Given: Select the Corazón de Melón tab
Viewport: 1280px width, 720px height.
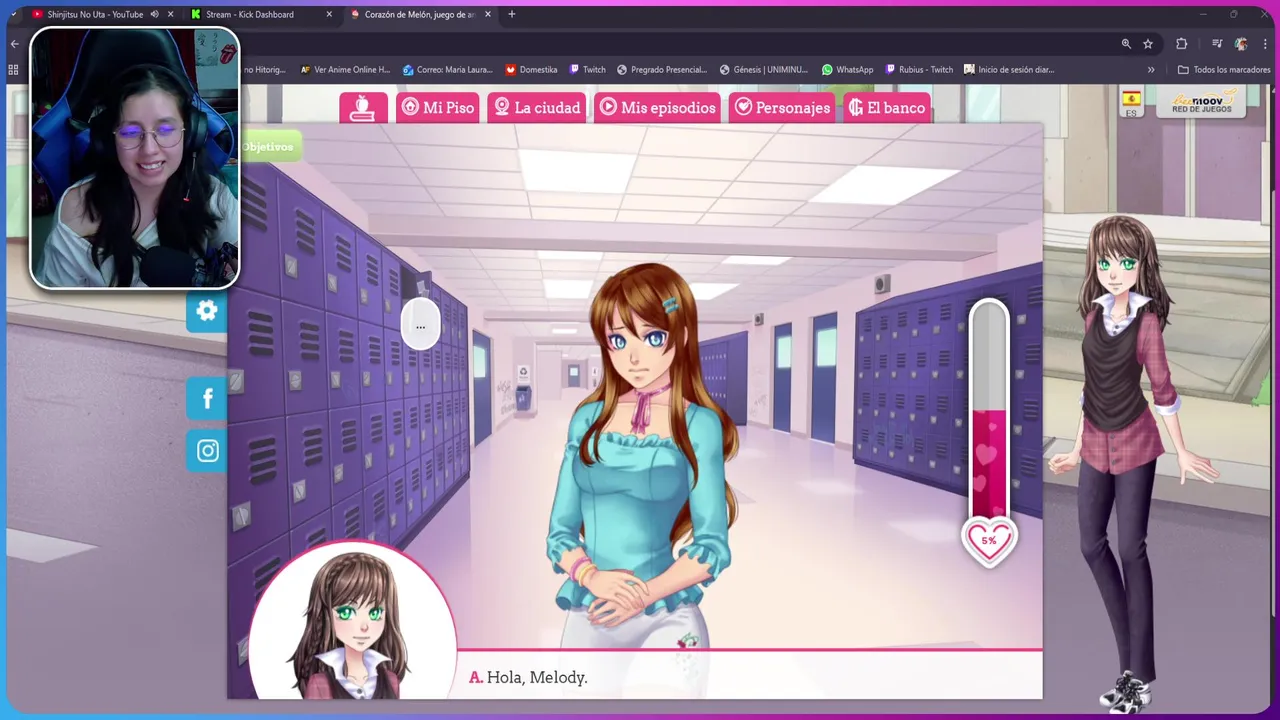Looking at the screenshot, I should 419,14.
